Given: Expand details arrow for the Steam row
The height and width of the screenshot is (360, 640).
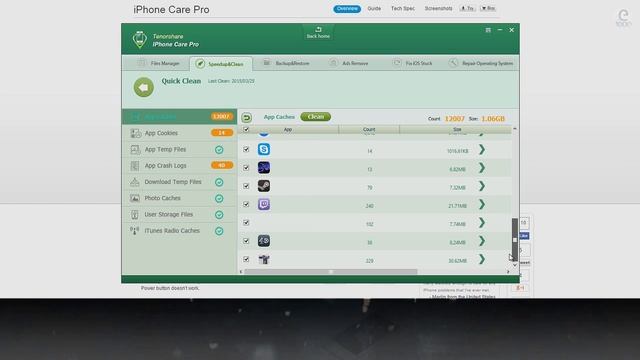Looking at the screenshot, I should click(482, 186).
